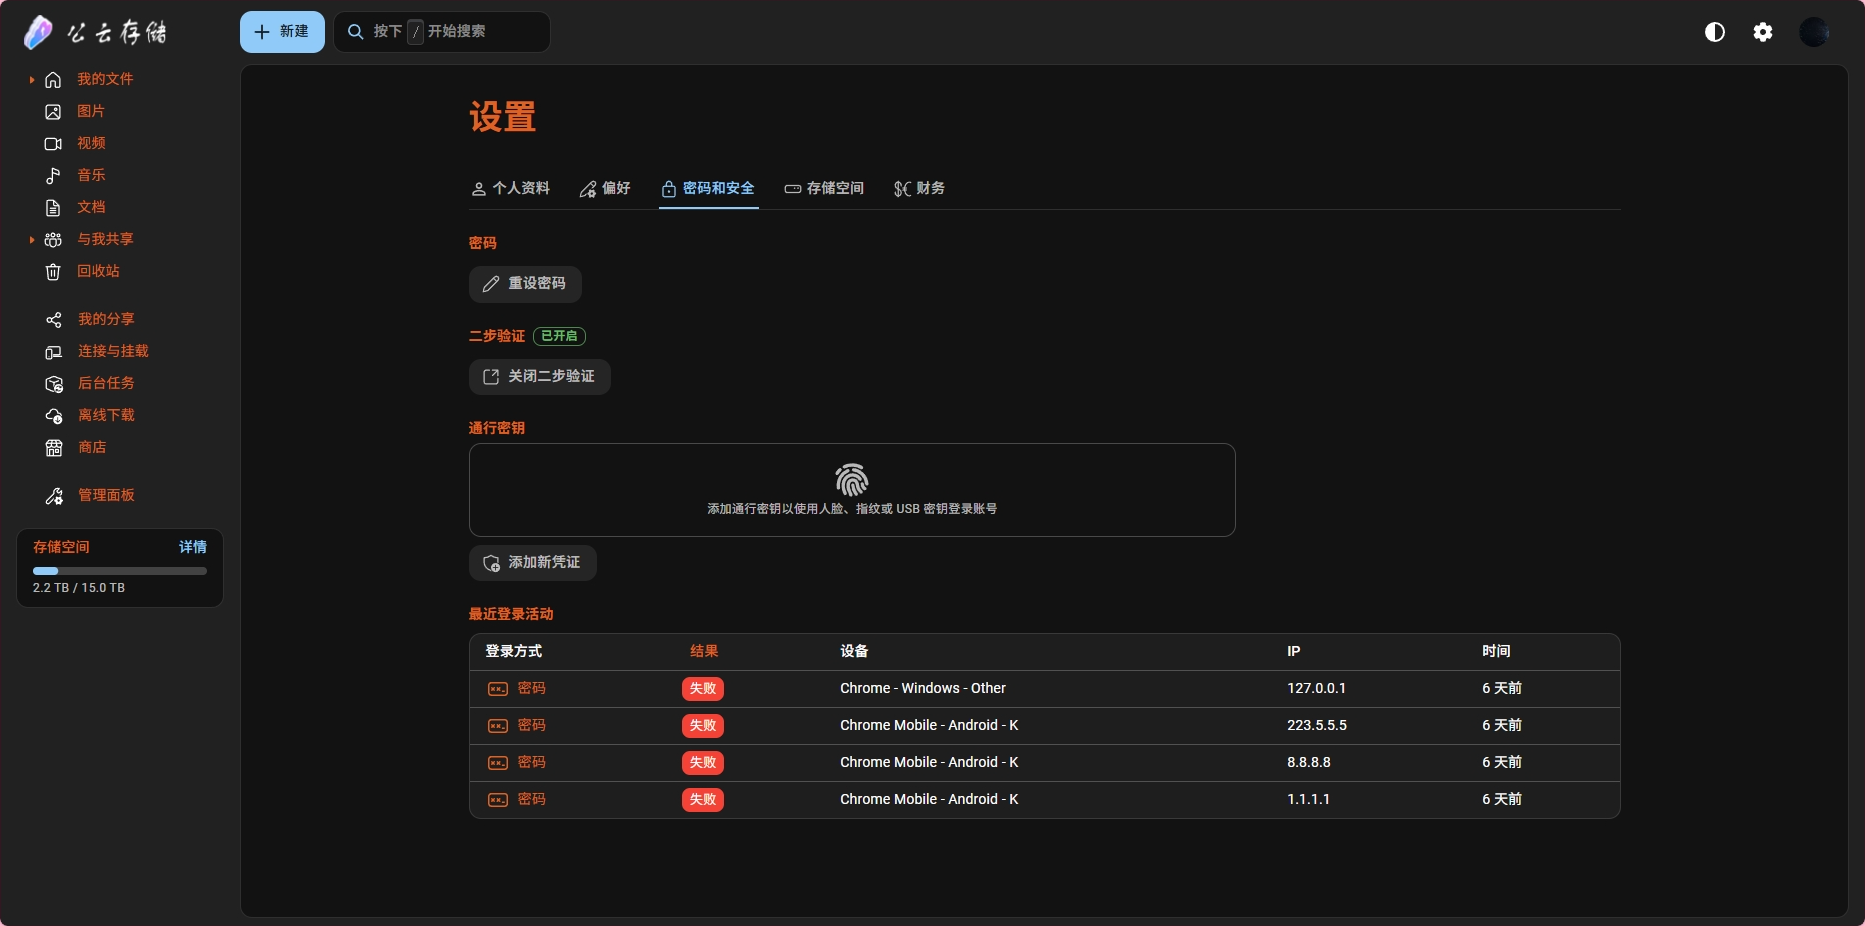The width and height of the screenshot is (1865, 926).
Task: Click the fingerprint passkey icon
Action: [x=851, y=480]
